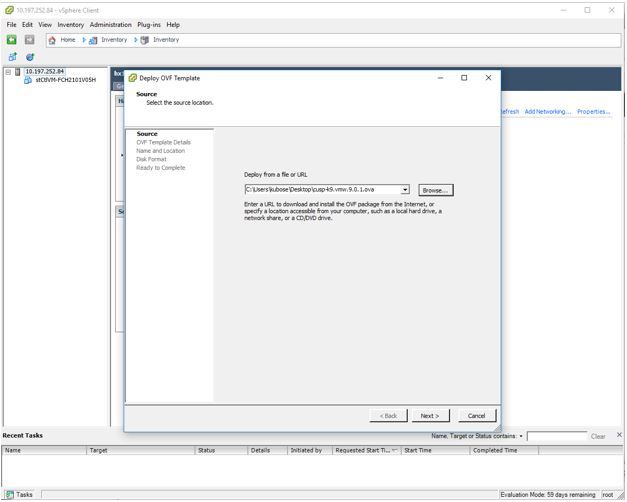Image resolution: width=627 pixels, height=502 pixels.
Task: Click the Next > button
Action: tap(430, 416)
